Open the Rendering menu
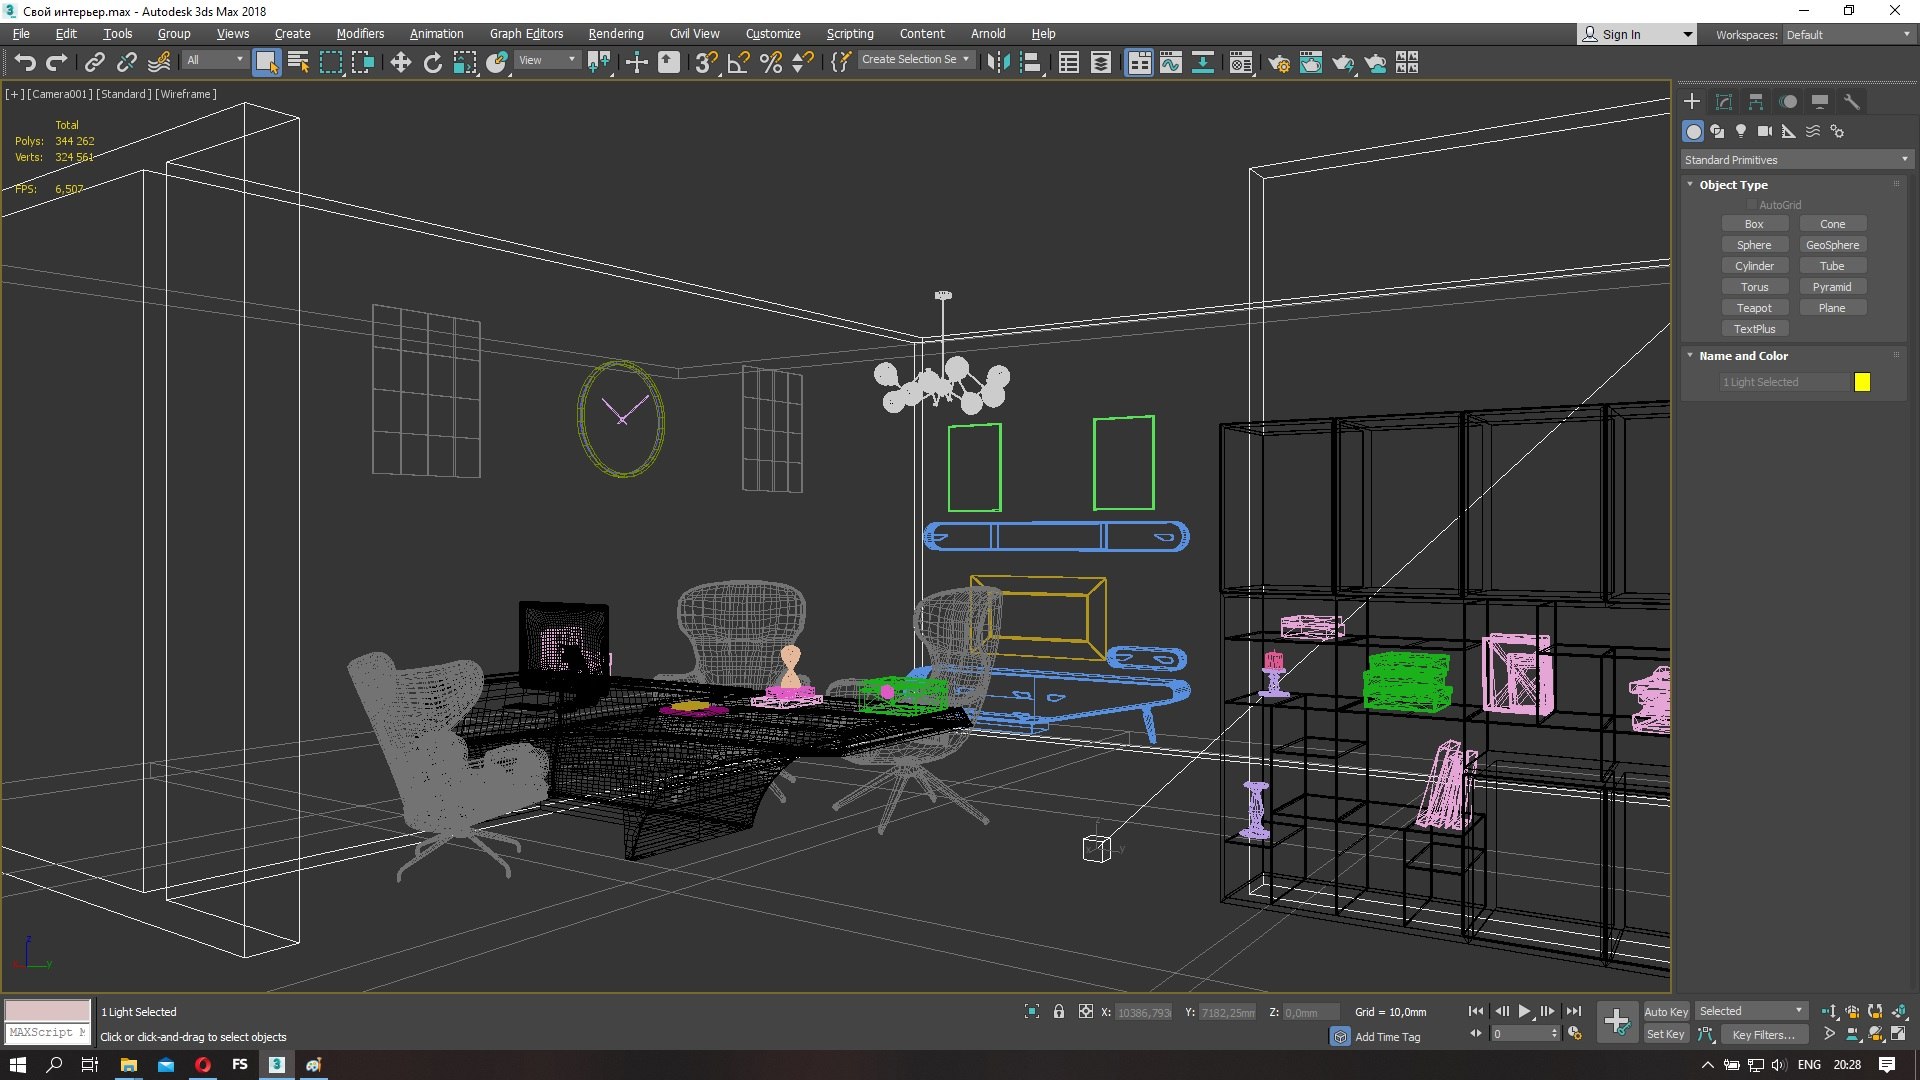Screen dimensions: 1920x1080 pos(616,34)
